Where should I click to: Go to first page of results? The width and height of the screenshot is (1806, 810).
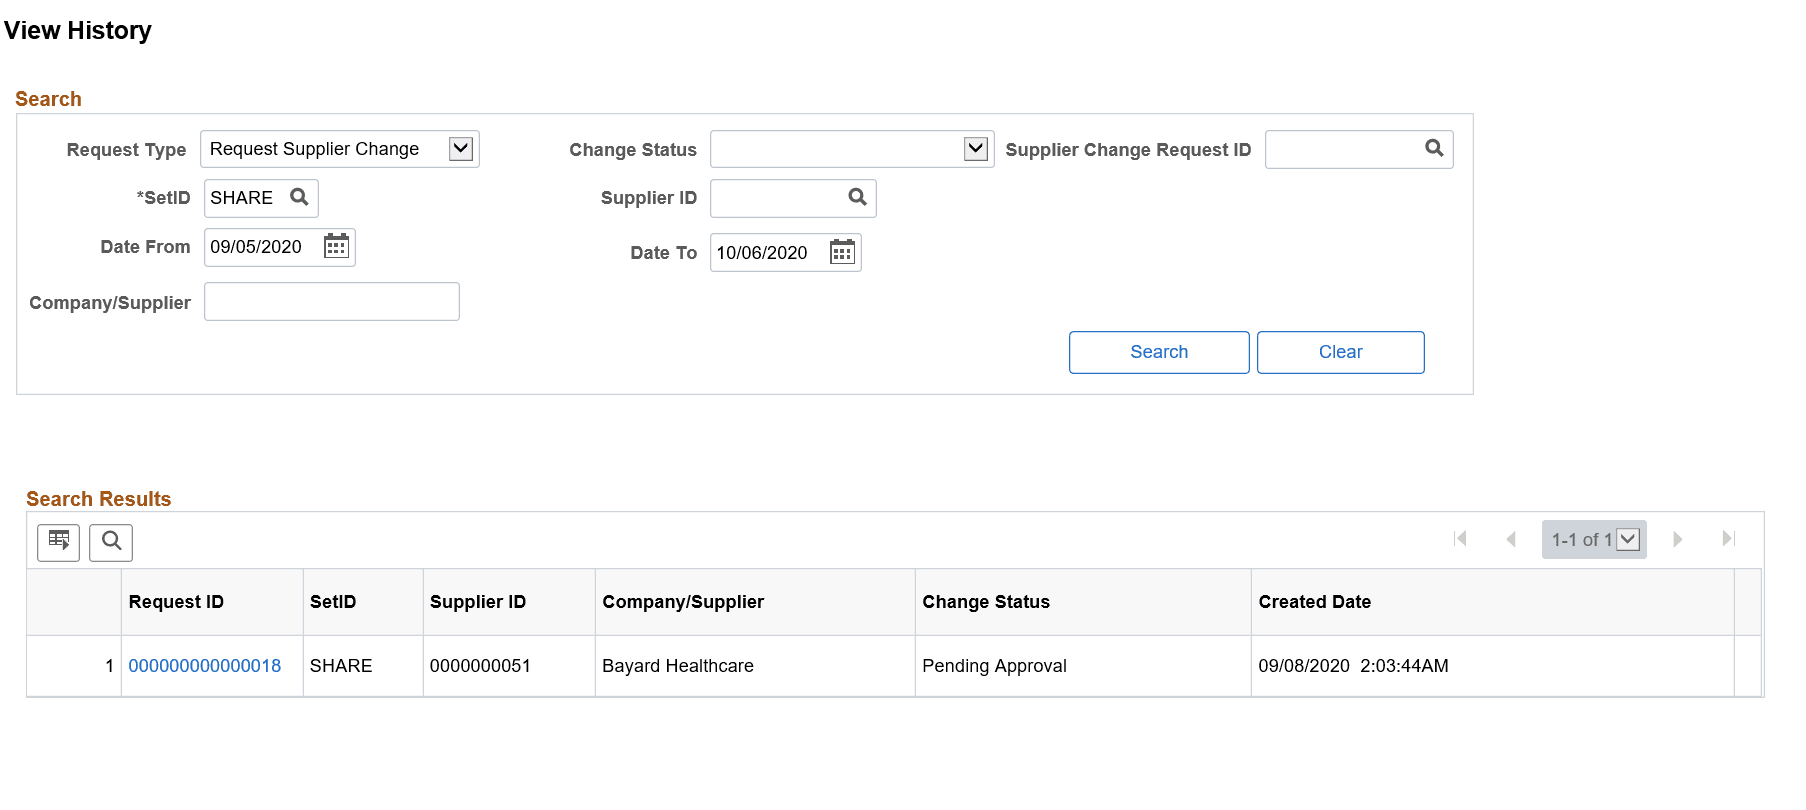pyautogui.click(x=1460, y=539)
